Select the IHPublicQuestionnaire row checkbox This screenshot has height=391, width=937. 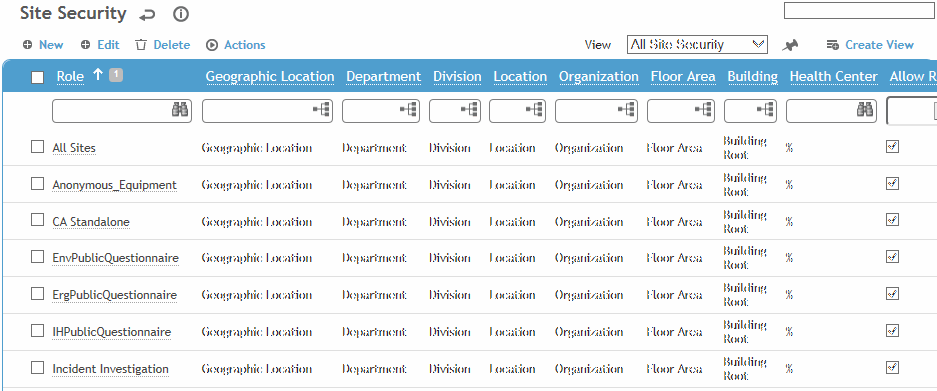point(37,331)
